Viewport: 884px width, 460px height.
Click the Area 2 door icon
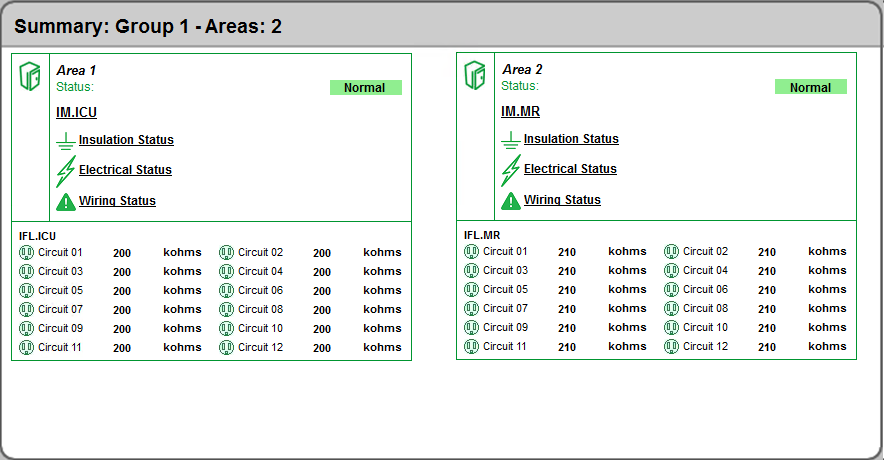[x=475, y=75]
